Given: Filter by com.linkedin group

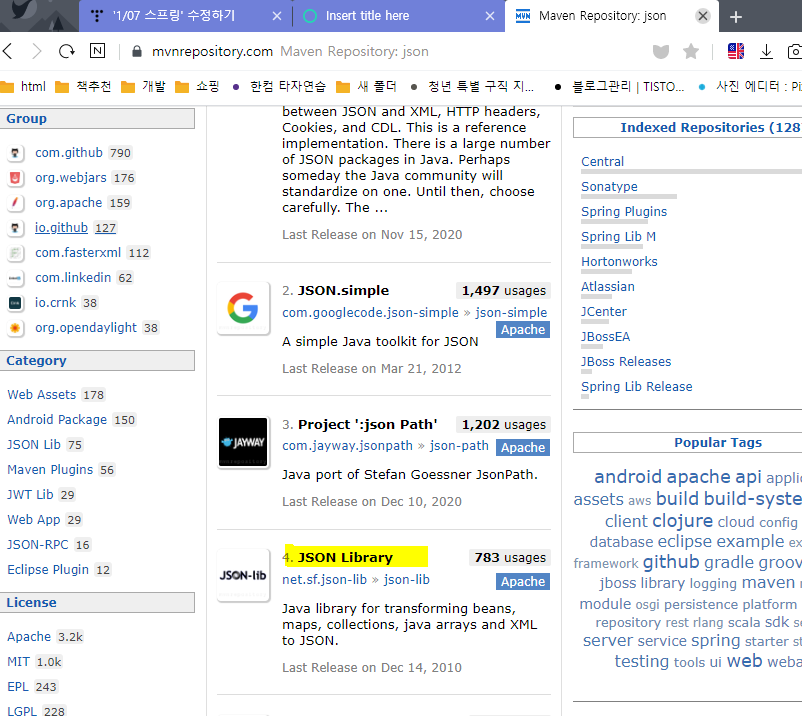Looking at the screenshot, I should coord(73,278).
